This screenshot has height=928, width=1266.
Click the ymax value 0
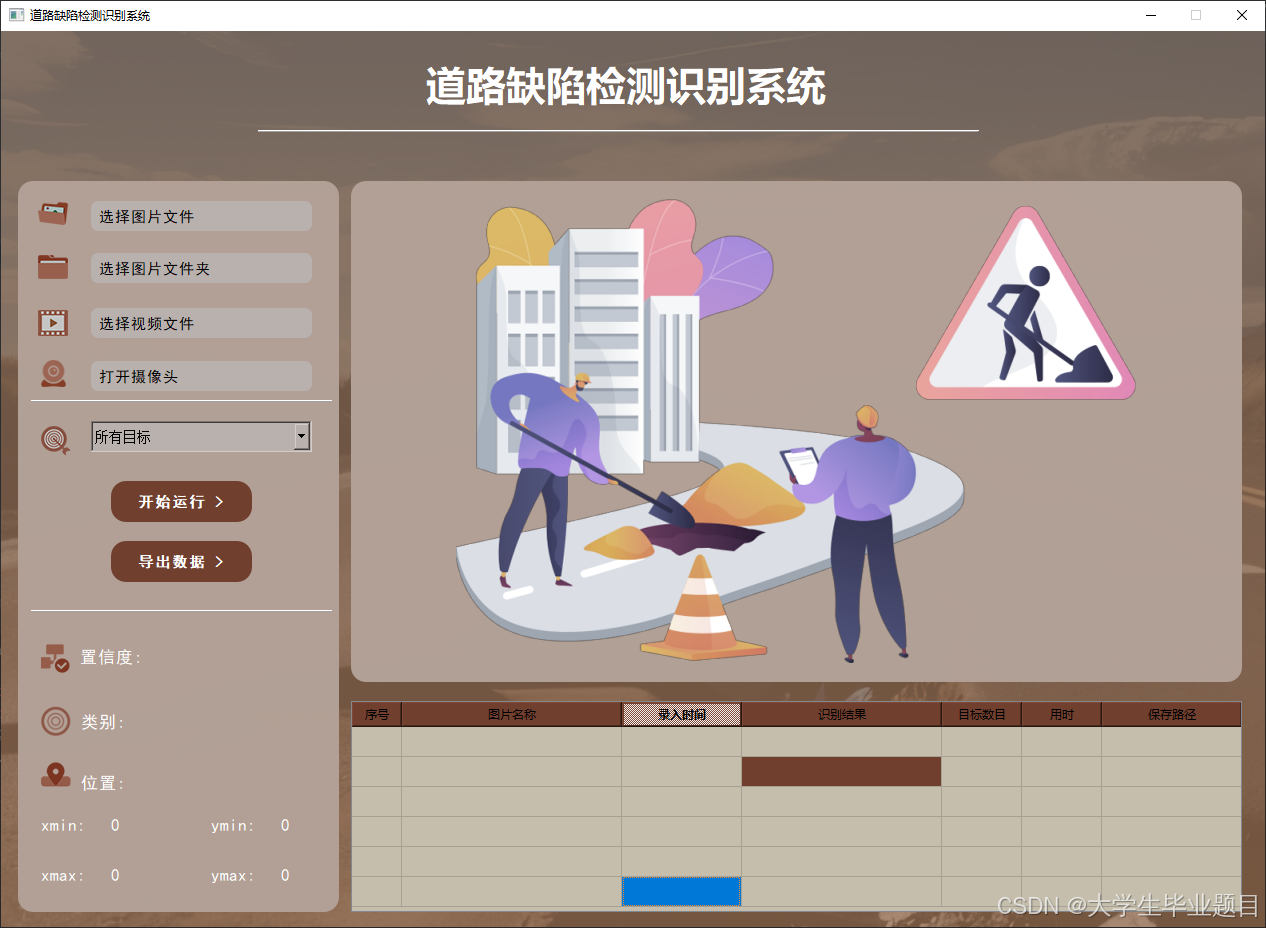(x=285, y=875)
